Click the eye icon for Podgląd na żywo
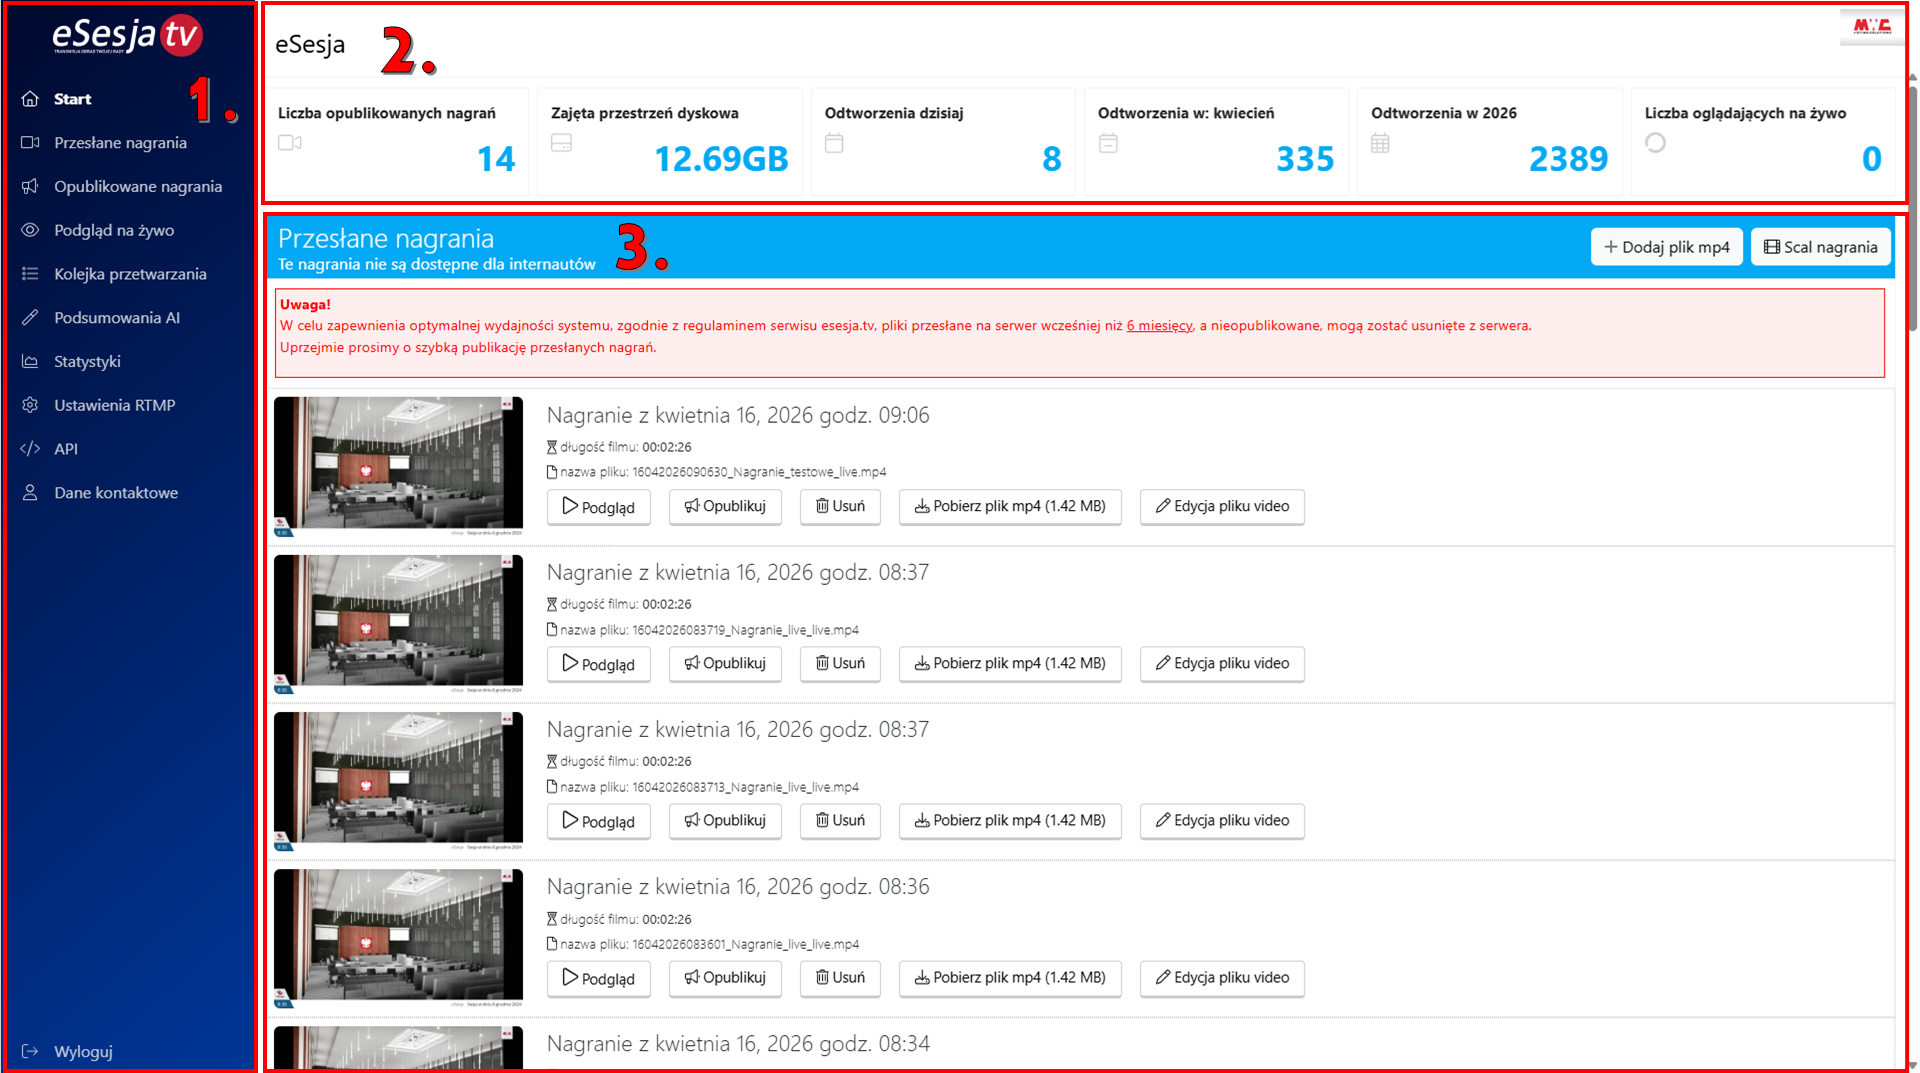This screenshot has width=1920, height=1073. tap(30, 230)
